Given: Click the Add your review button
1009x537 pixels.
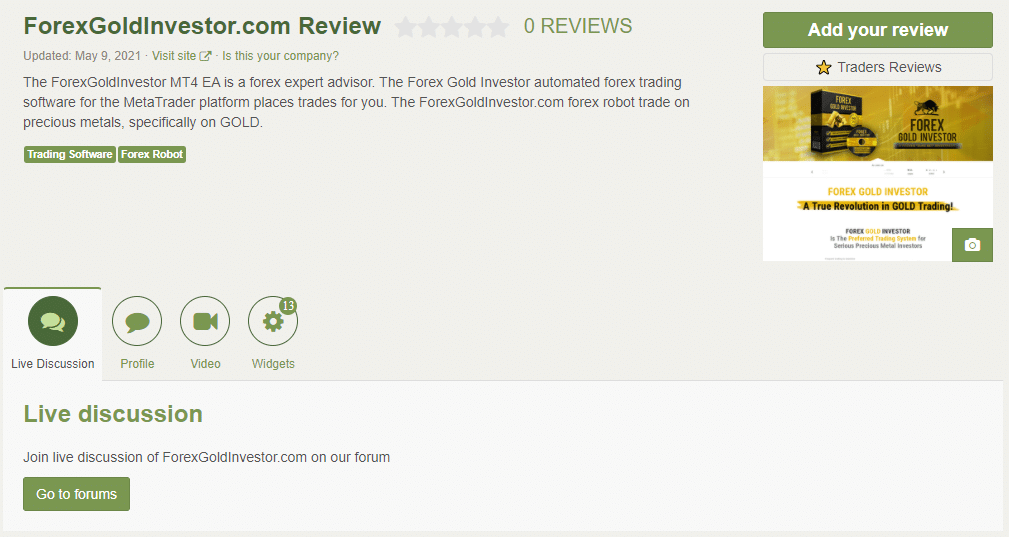Looking at the screenshot, I should pos(878,30).
